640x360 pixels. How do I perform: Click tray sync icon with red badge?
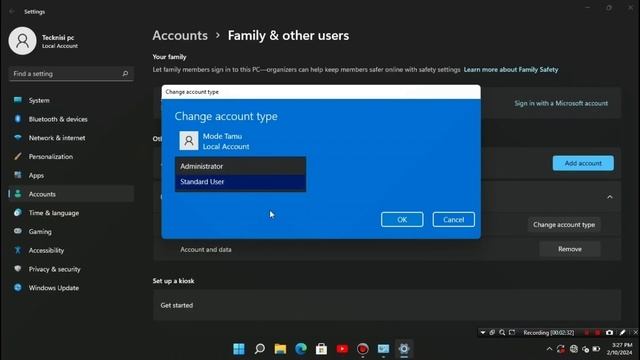click(561, 349)
